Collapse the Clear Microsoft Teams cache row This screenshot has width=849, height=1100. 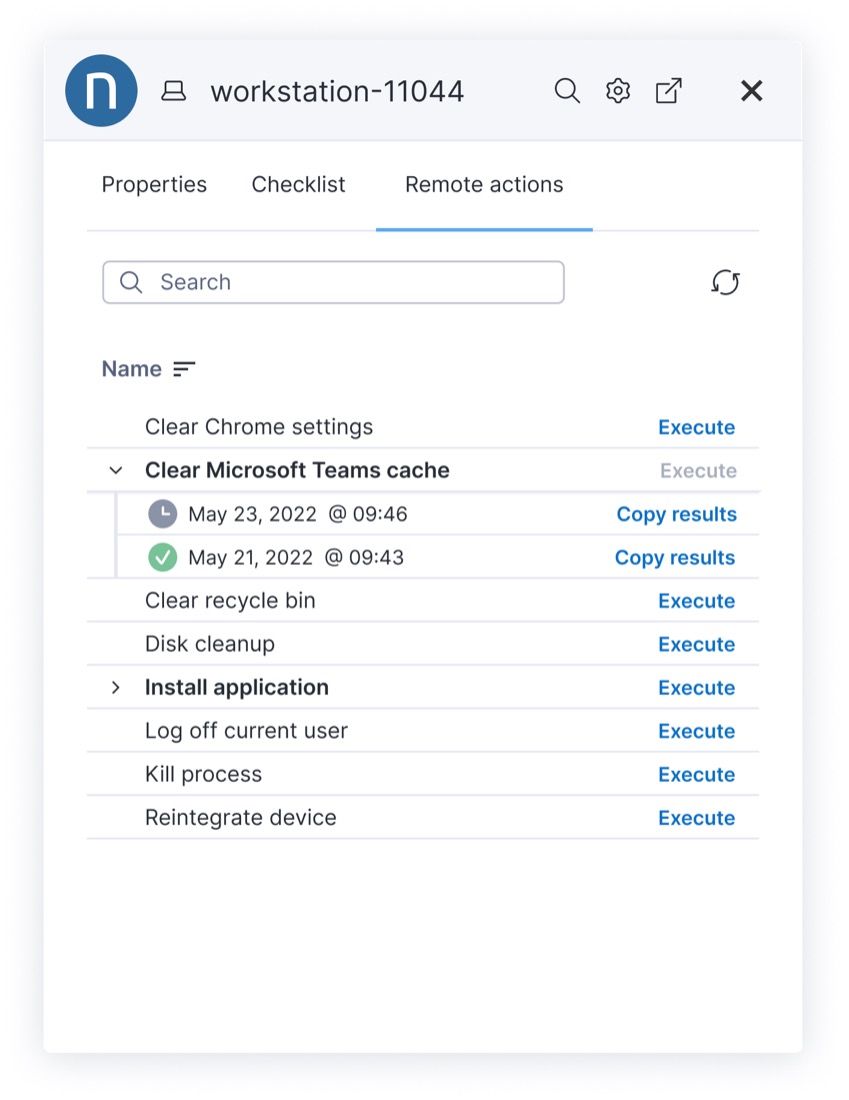coord(116,470)
